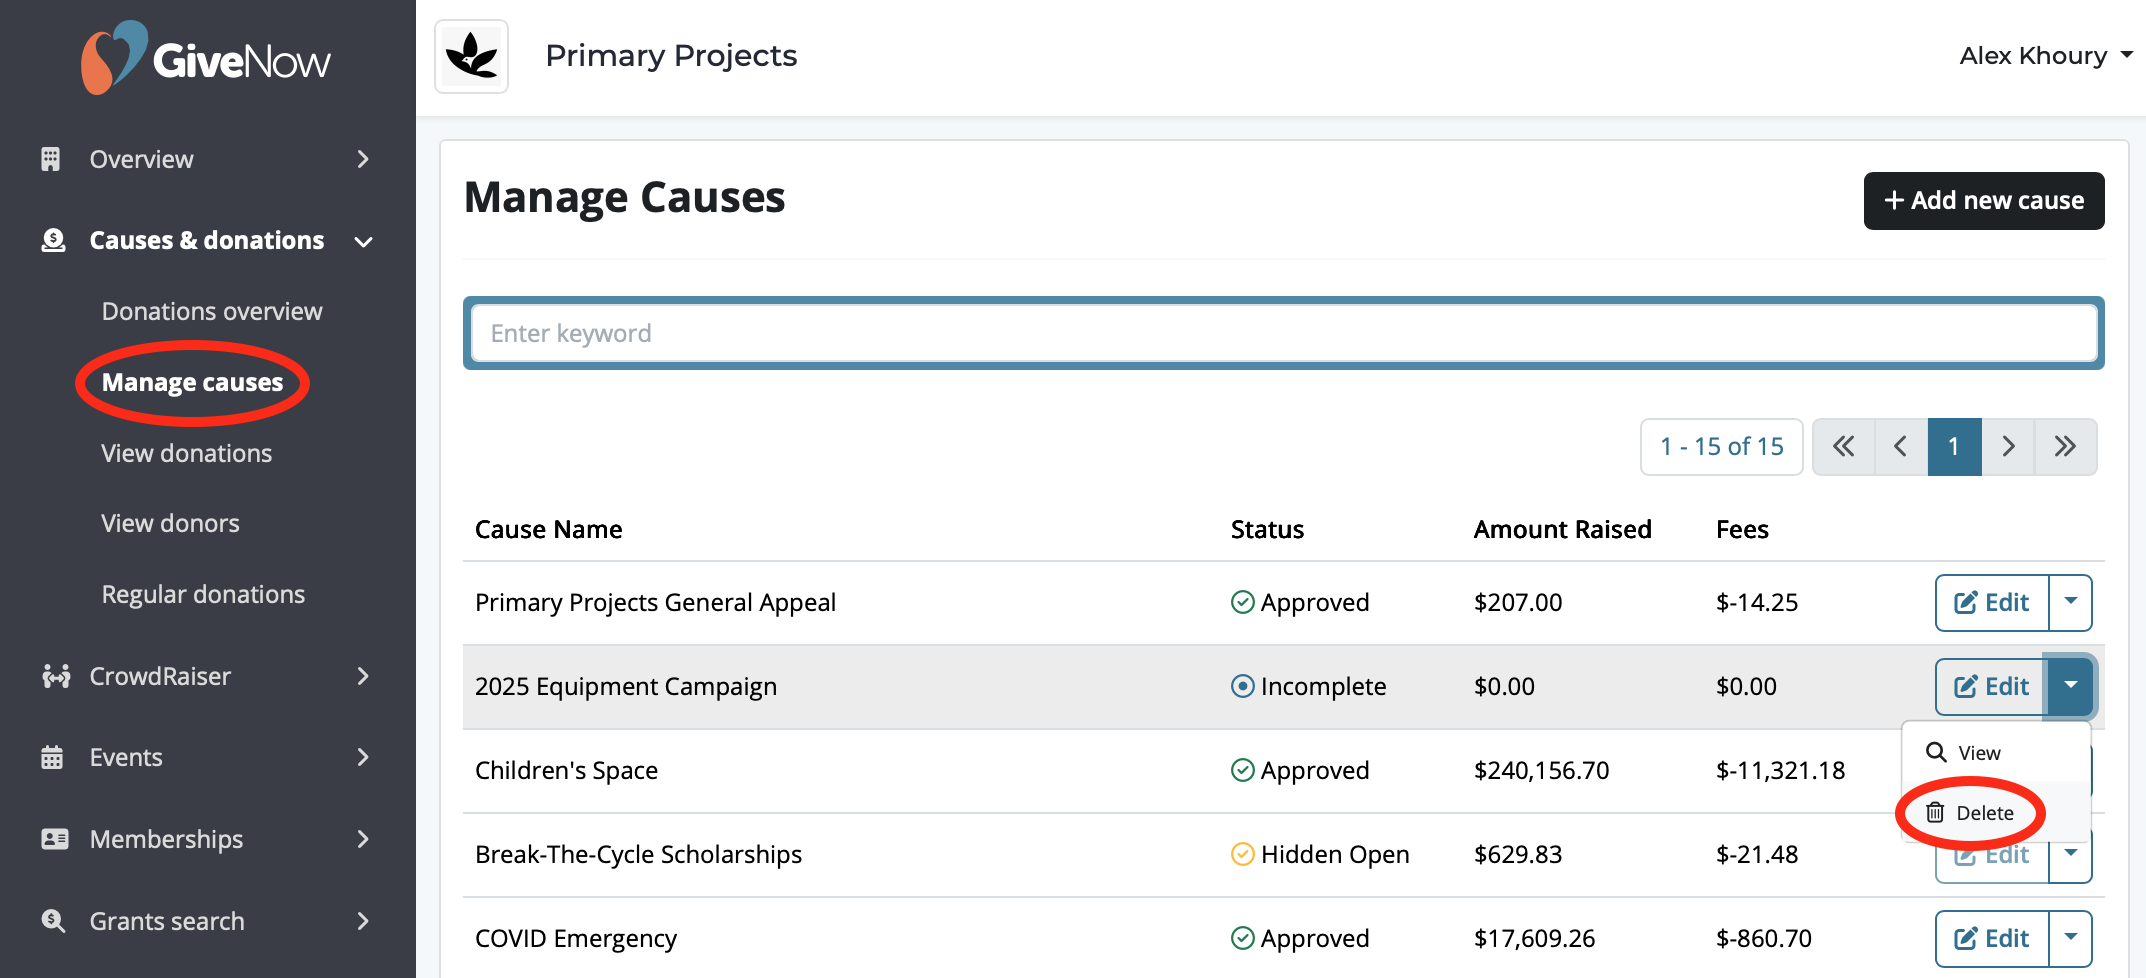
Task: Click the $207.00 amount cell
Action: (x=1518, y=602)
